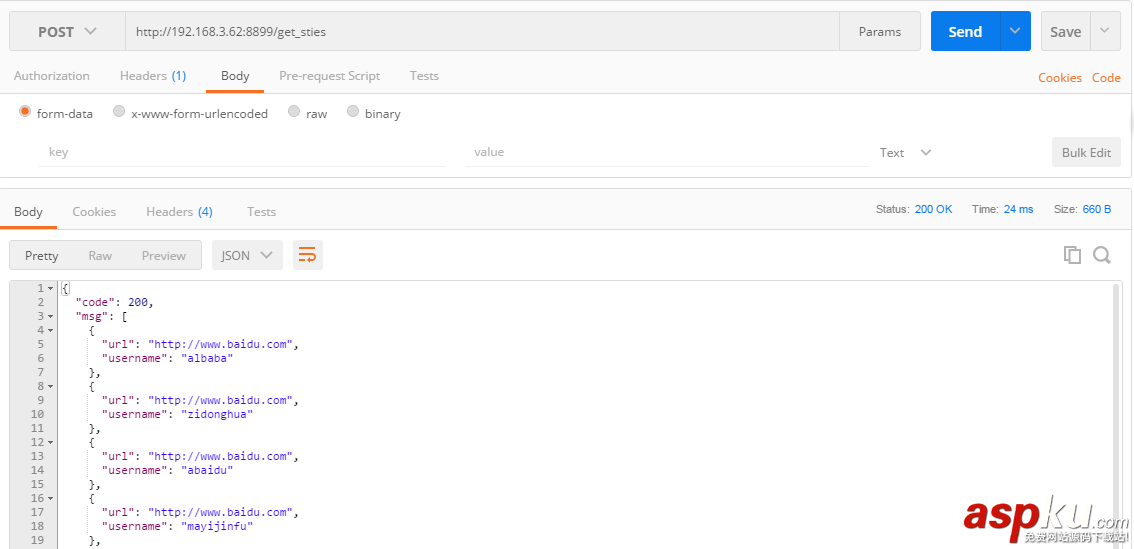Collapse the msg array at line 3
The image size is (1134, 549).
(x=51, y=316)
